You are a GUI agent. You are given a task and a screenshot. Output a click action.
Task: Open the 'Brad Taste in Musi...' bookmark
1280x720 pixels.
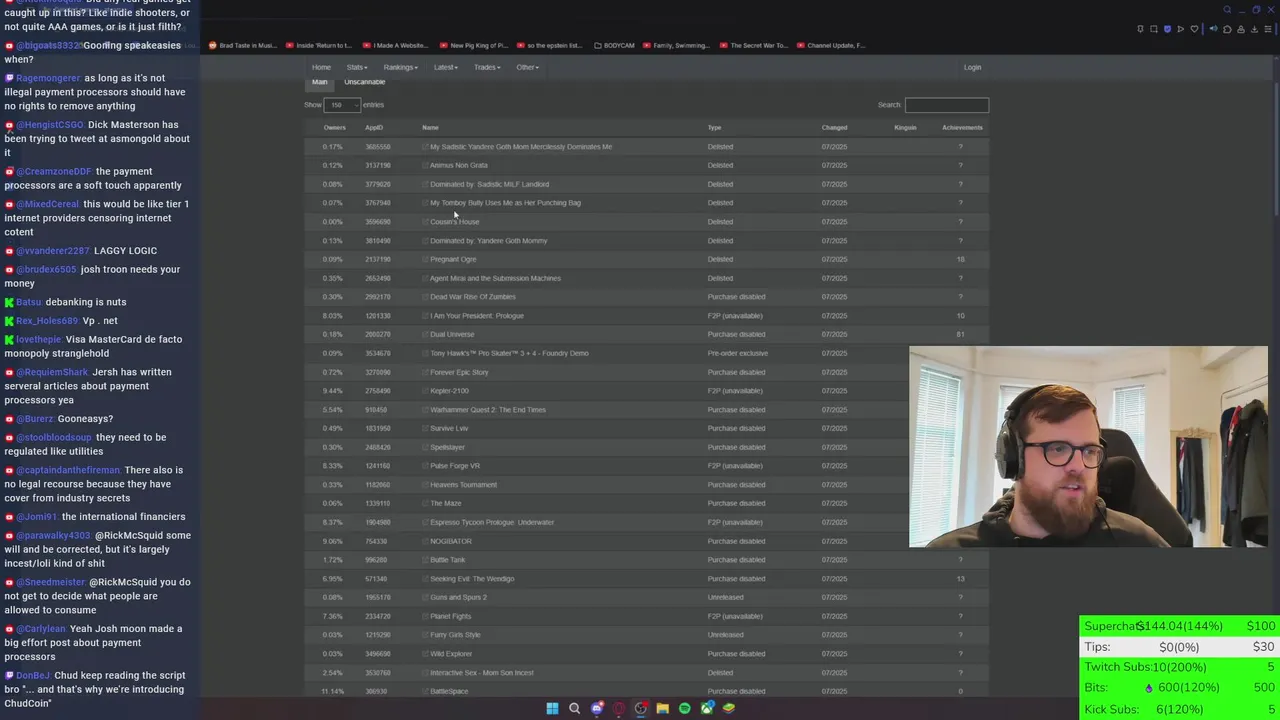[243, 45]
